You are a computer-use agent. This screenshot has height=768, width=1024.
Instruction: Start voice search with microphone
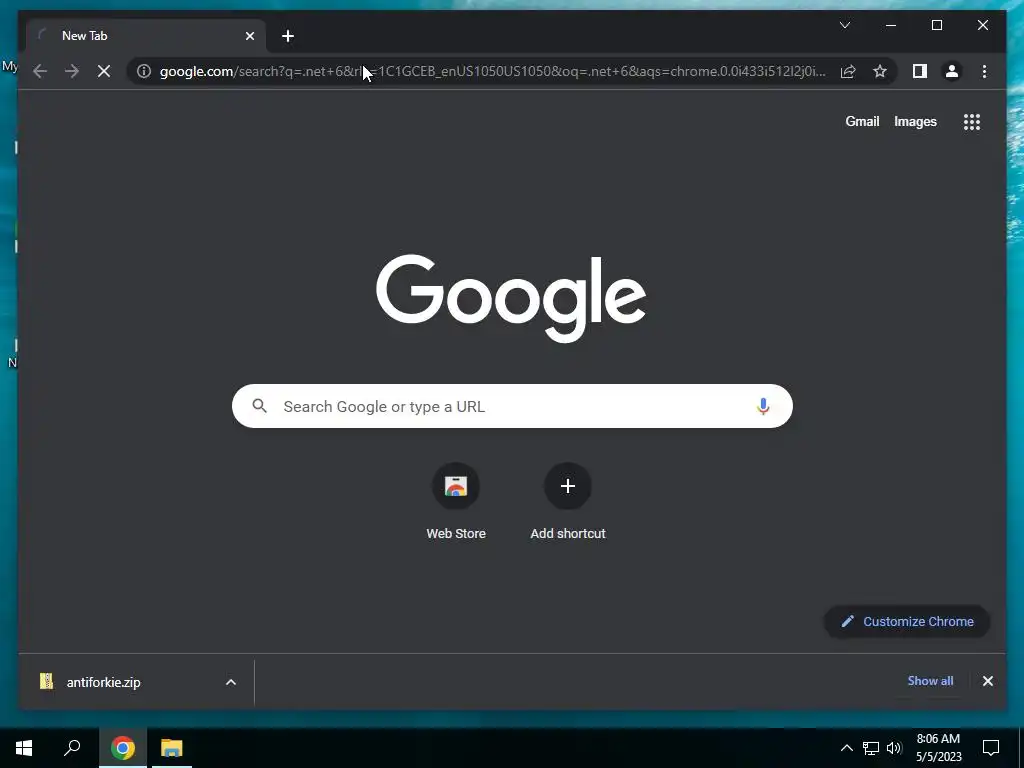pyautogui.click(x=763, y=406)
